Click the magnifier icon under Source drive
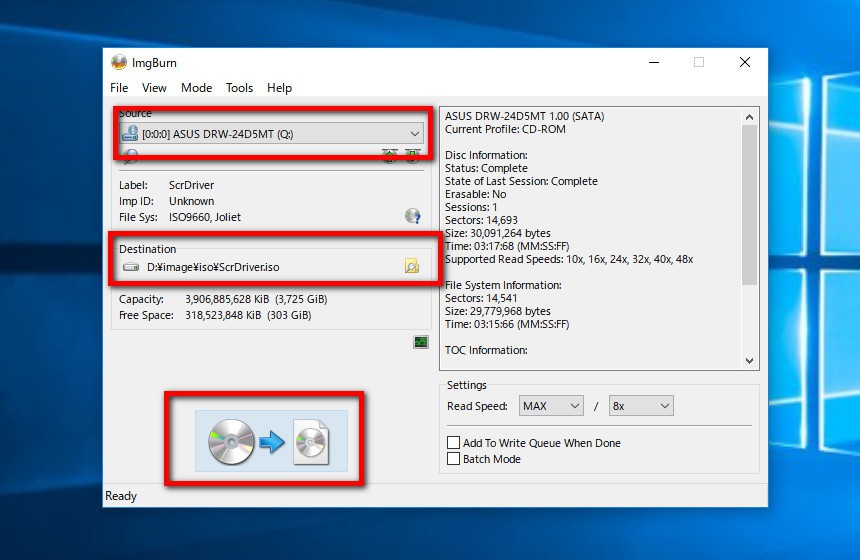Viewport: 860px width, 560px height. [129, 156]
